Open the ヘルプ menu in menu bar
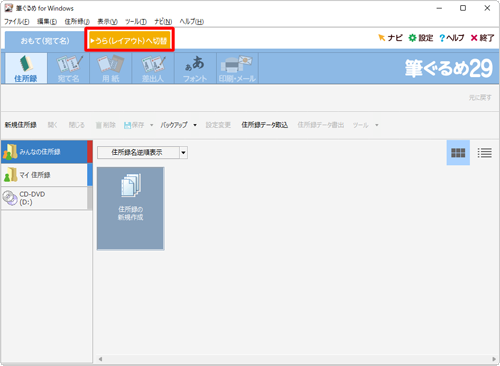This screenshot has height=366, width=500. (192, 22)
